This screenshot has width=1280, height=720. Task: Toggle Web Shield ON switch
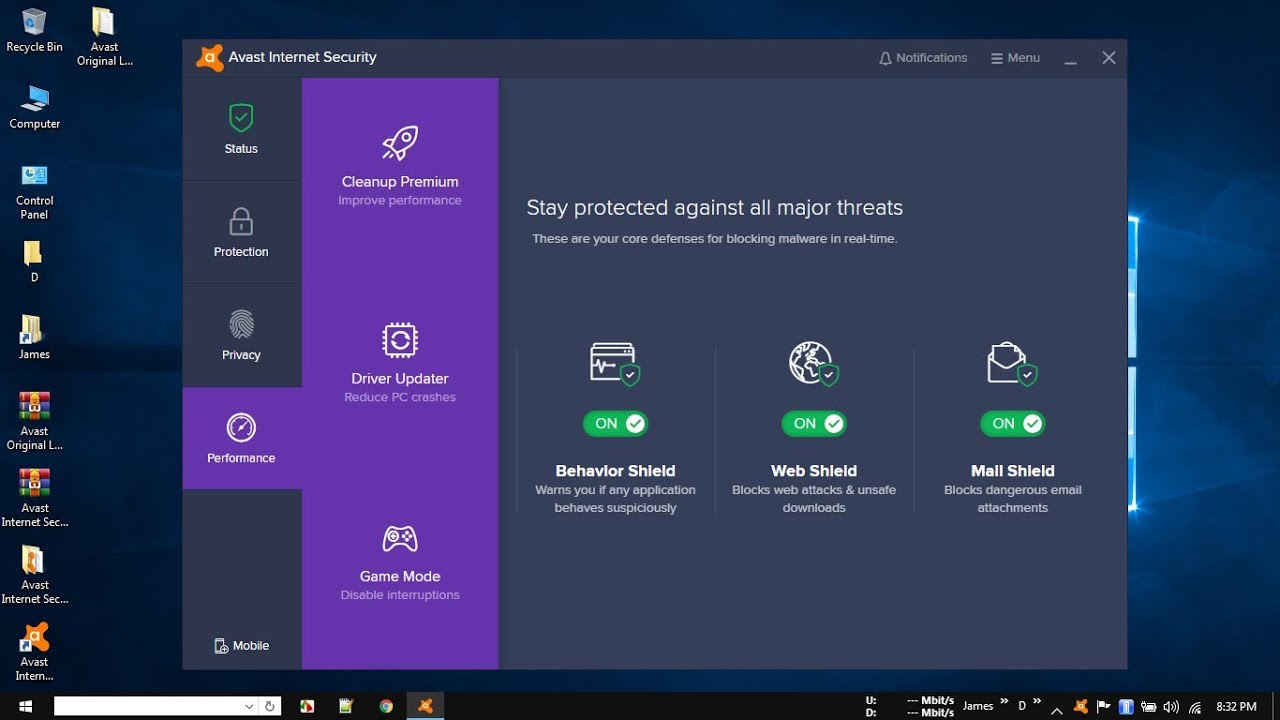(814, 424)
